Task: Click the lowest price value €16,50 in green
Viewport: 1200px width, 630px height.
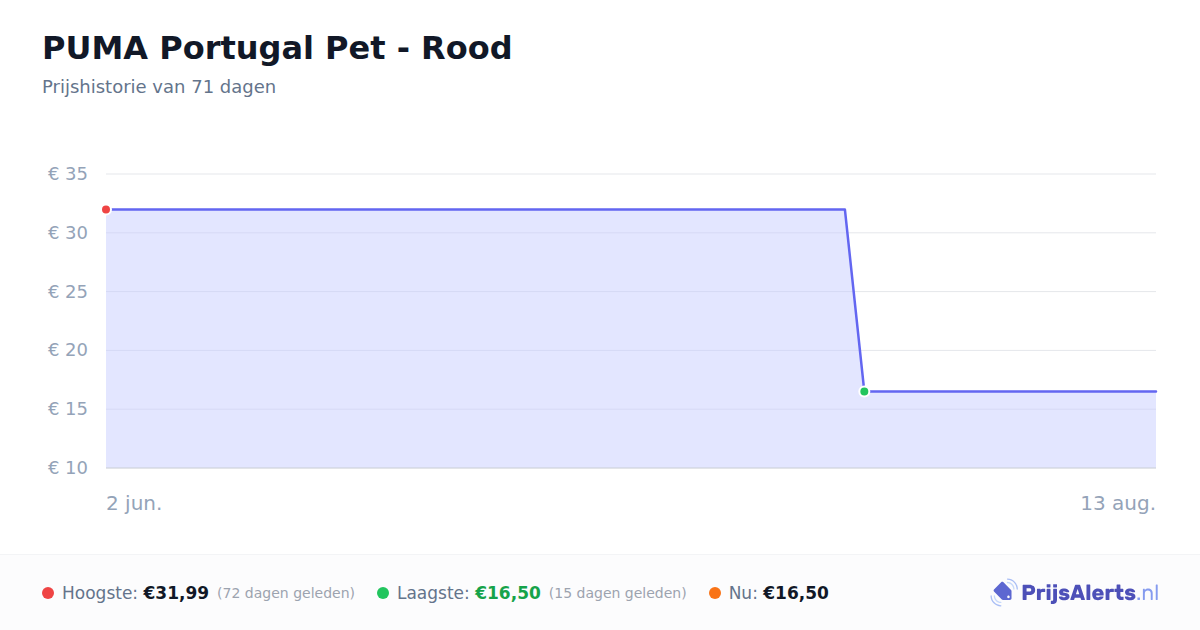Action: tap(508, 593)
